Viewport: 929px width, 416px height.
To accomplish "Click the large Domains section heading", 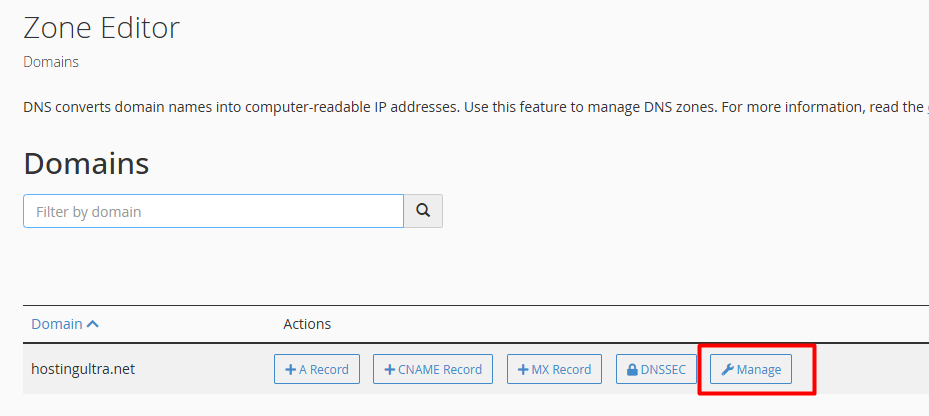I will tap(86, 163).
